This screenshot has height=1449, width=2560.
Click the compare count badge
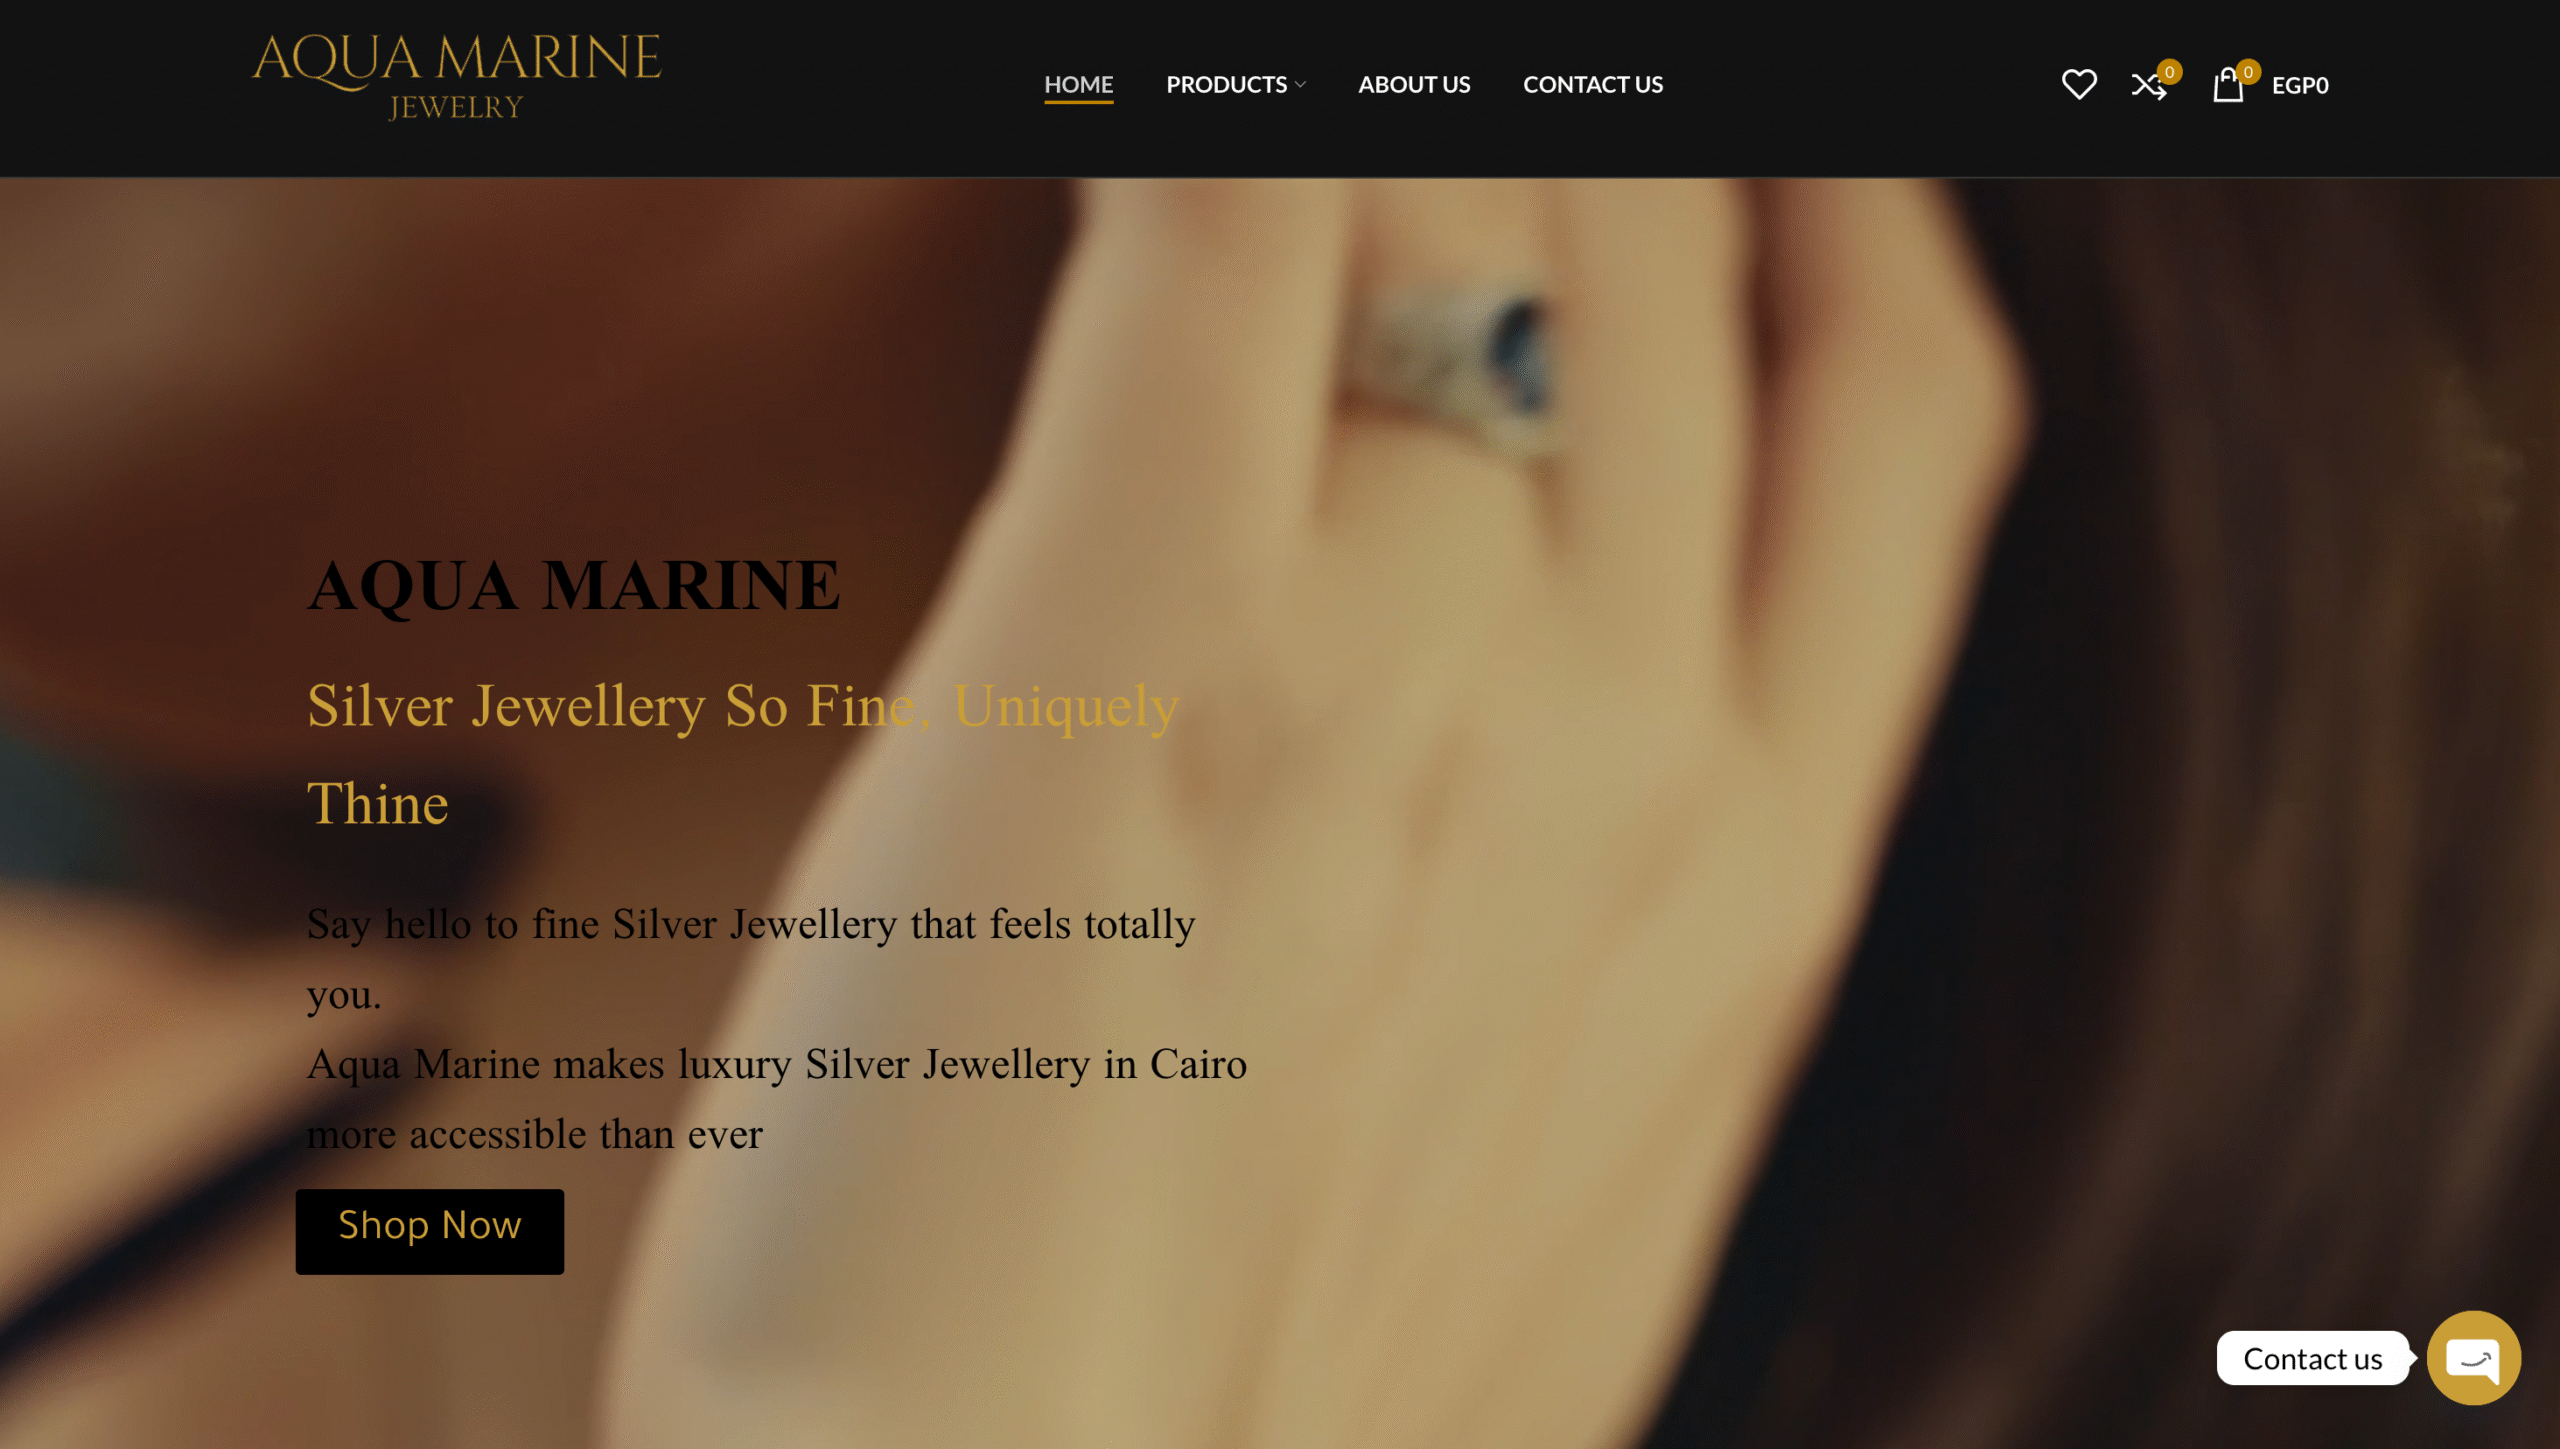click(x=2169, y=72)
